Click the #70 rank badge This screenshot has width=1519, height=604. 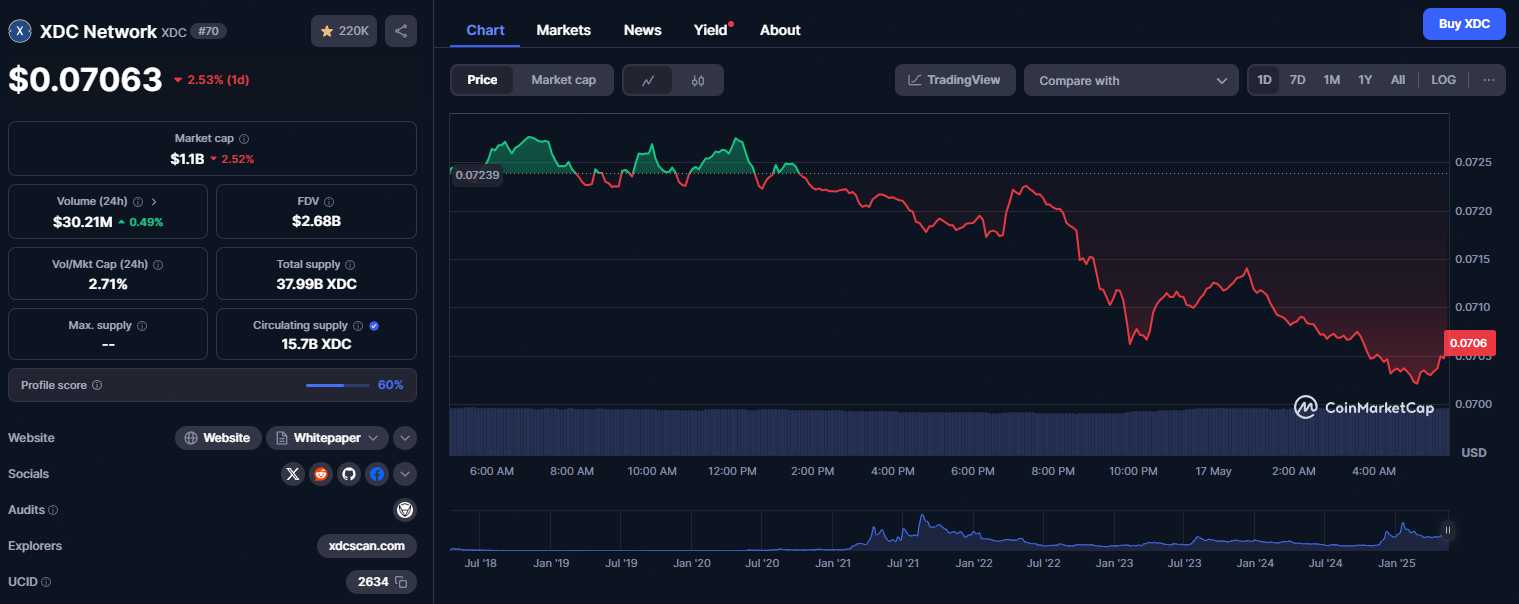pyautogui.click(x=208, y=31)
